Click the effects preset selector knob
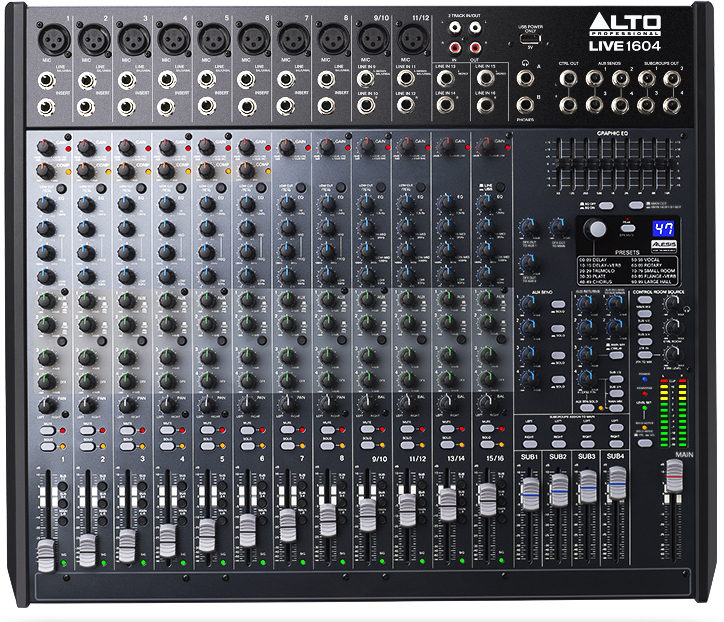Viewport: 724px width, 622px height. tap(596, 229)
